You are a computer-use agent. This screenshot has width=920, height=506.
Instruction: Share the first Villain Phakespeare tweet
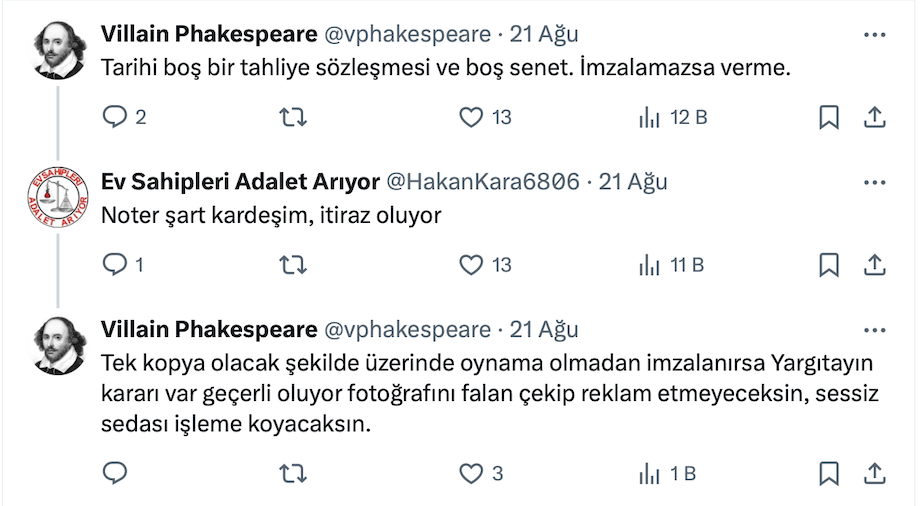point(873,117)
